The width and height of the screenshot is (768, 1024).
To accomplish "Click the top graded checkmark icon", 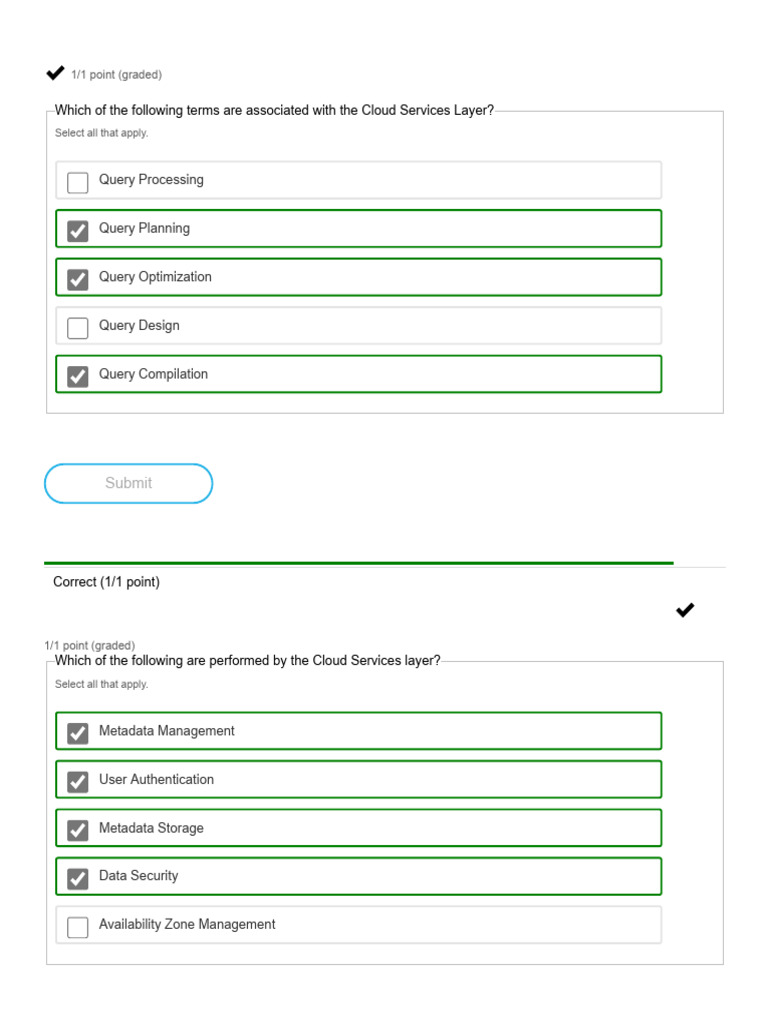I will pyautogui.click(x=55, y=73).
